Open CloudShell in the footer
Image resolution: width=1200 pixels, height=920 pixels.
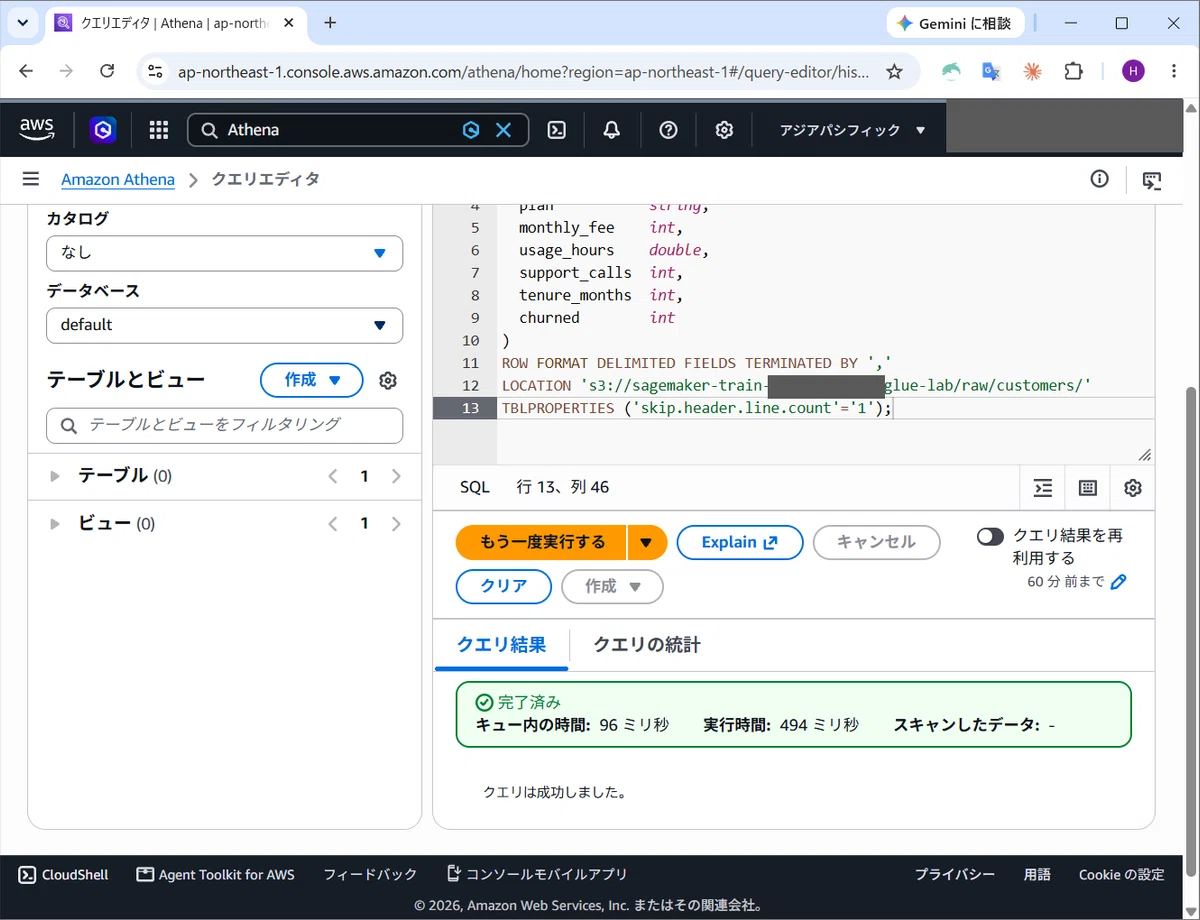point(64,875)
